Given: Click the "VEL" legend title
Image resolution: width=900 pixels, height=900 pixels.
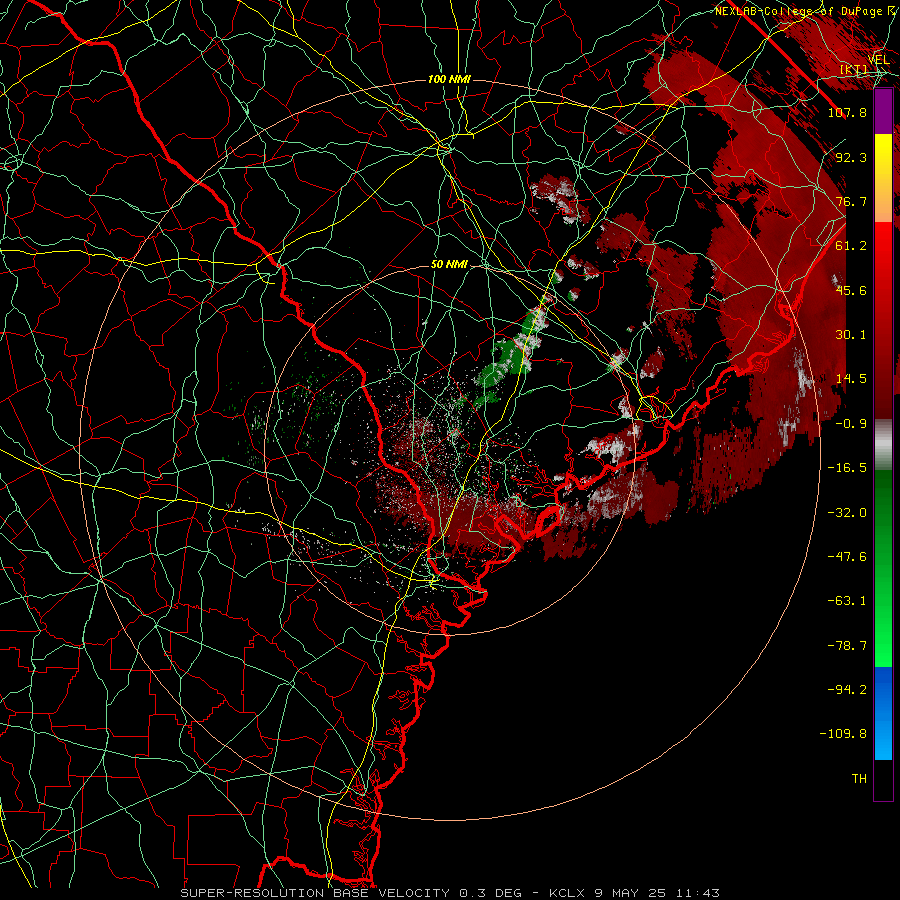Looking at the screenshot, I should click(878, 60).
